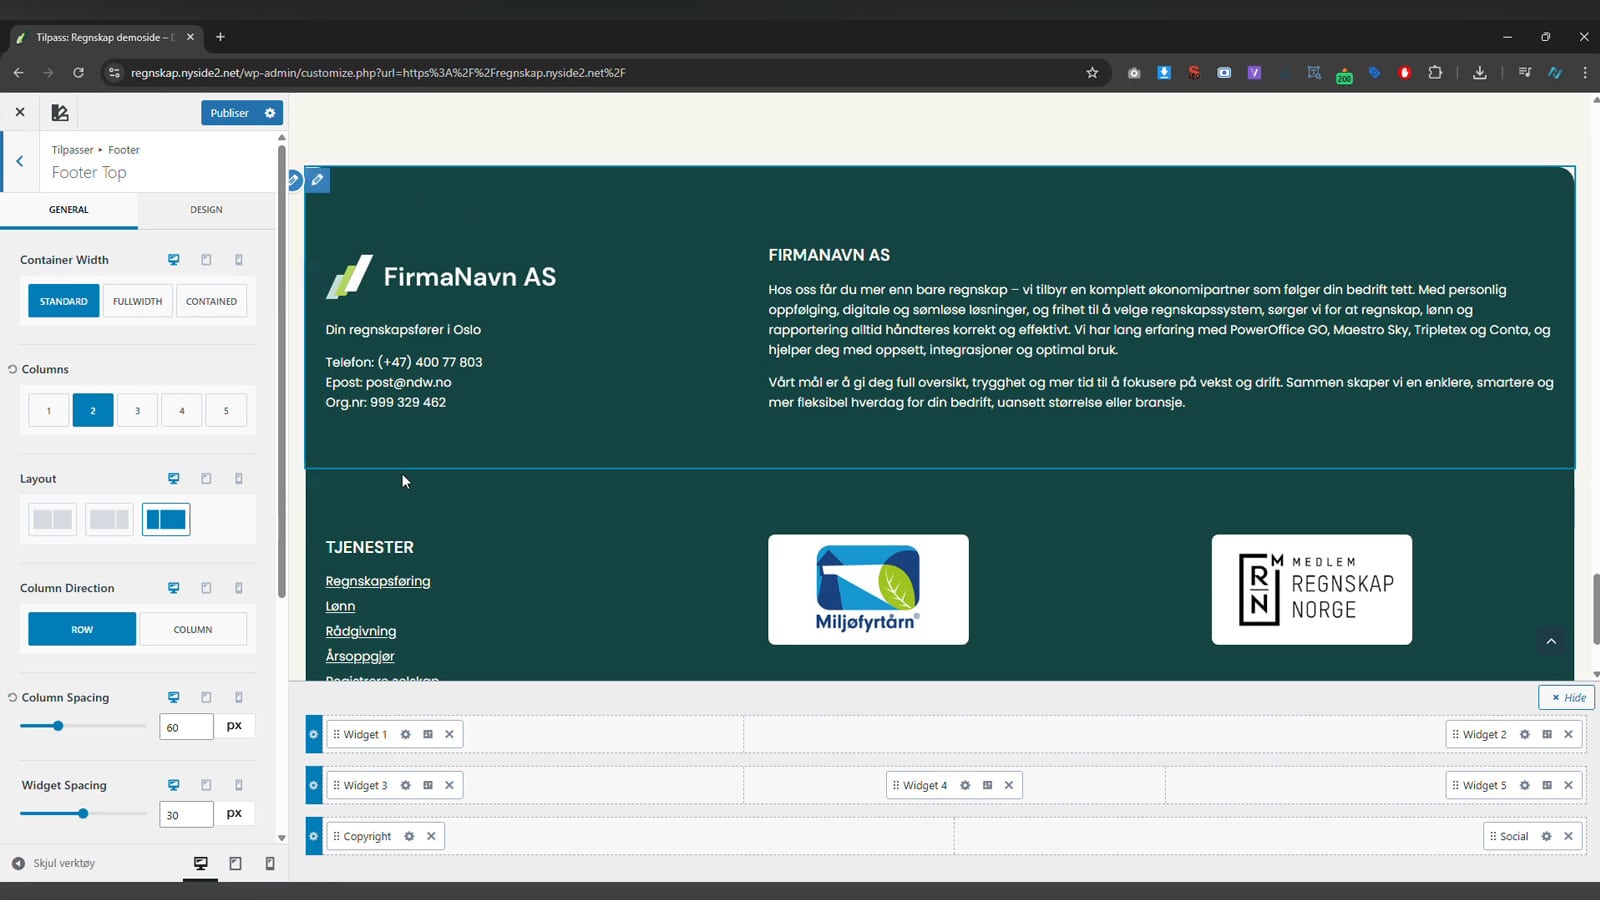The width and height of the screenshot is (1600, 900).
Task: Open top footer row settings gear
Action: (314, 734)
